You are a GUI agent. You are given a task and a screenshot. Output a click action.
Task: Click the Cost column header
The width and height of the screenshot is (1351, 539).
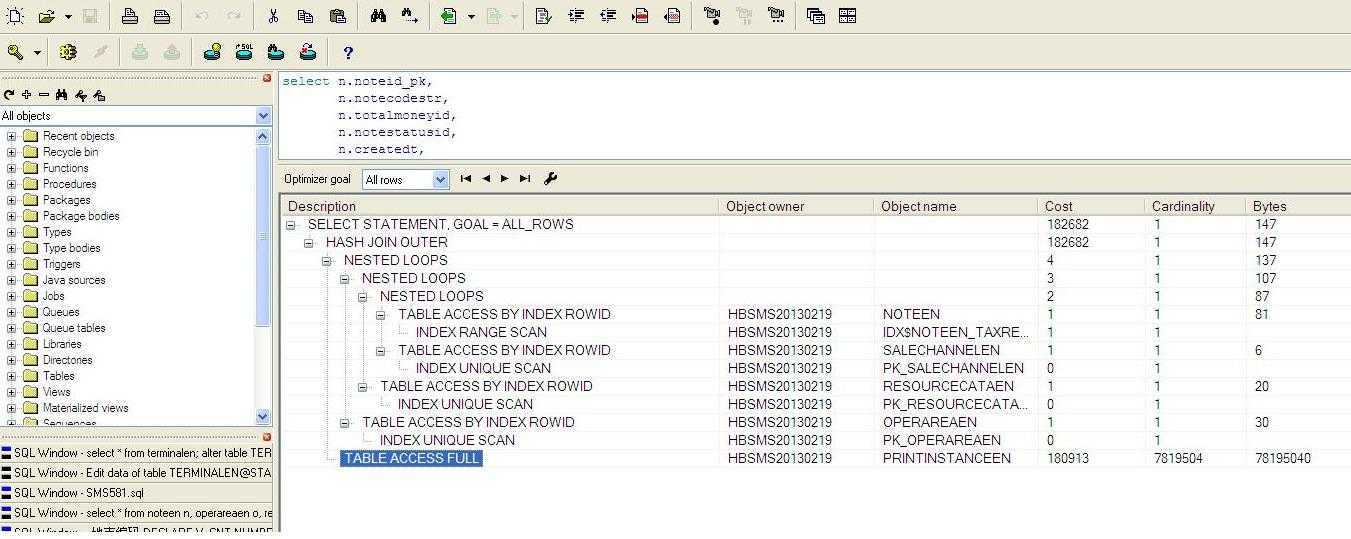point(1092,206)
